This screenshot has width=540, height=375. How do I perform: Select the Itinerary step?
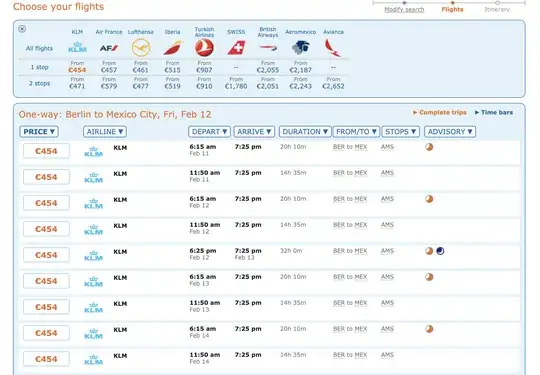[497, 9]
